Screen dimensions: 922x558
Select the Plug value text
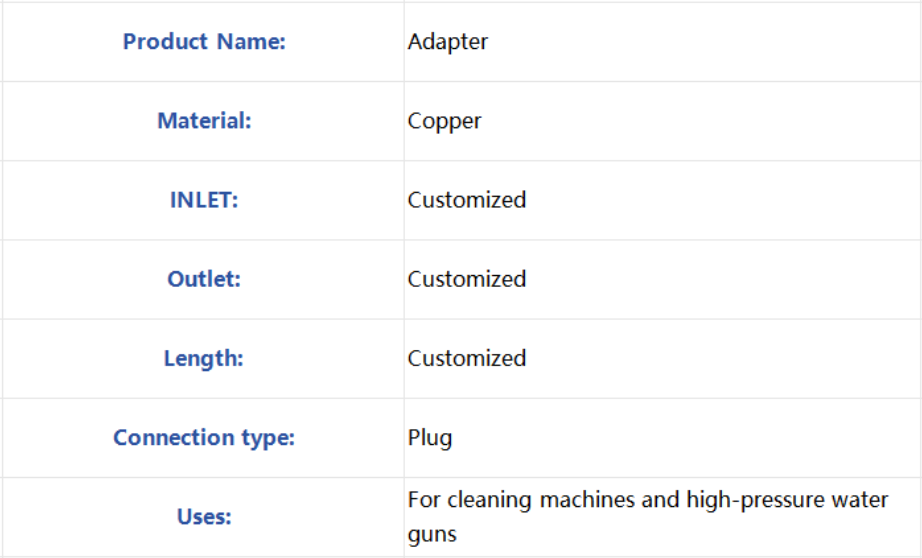click(430, 439)
